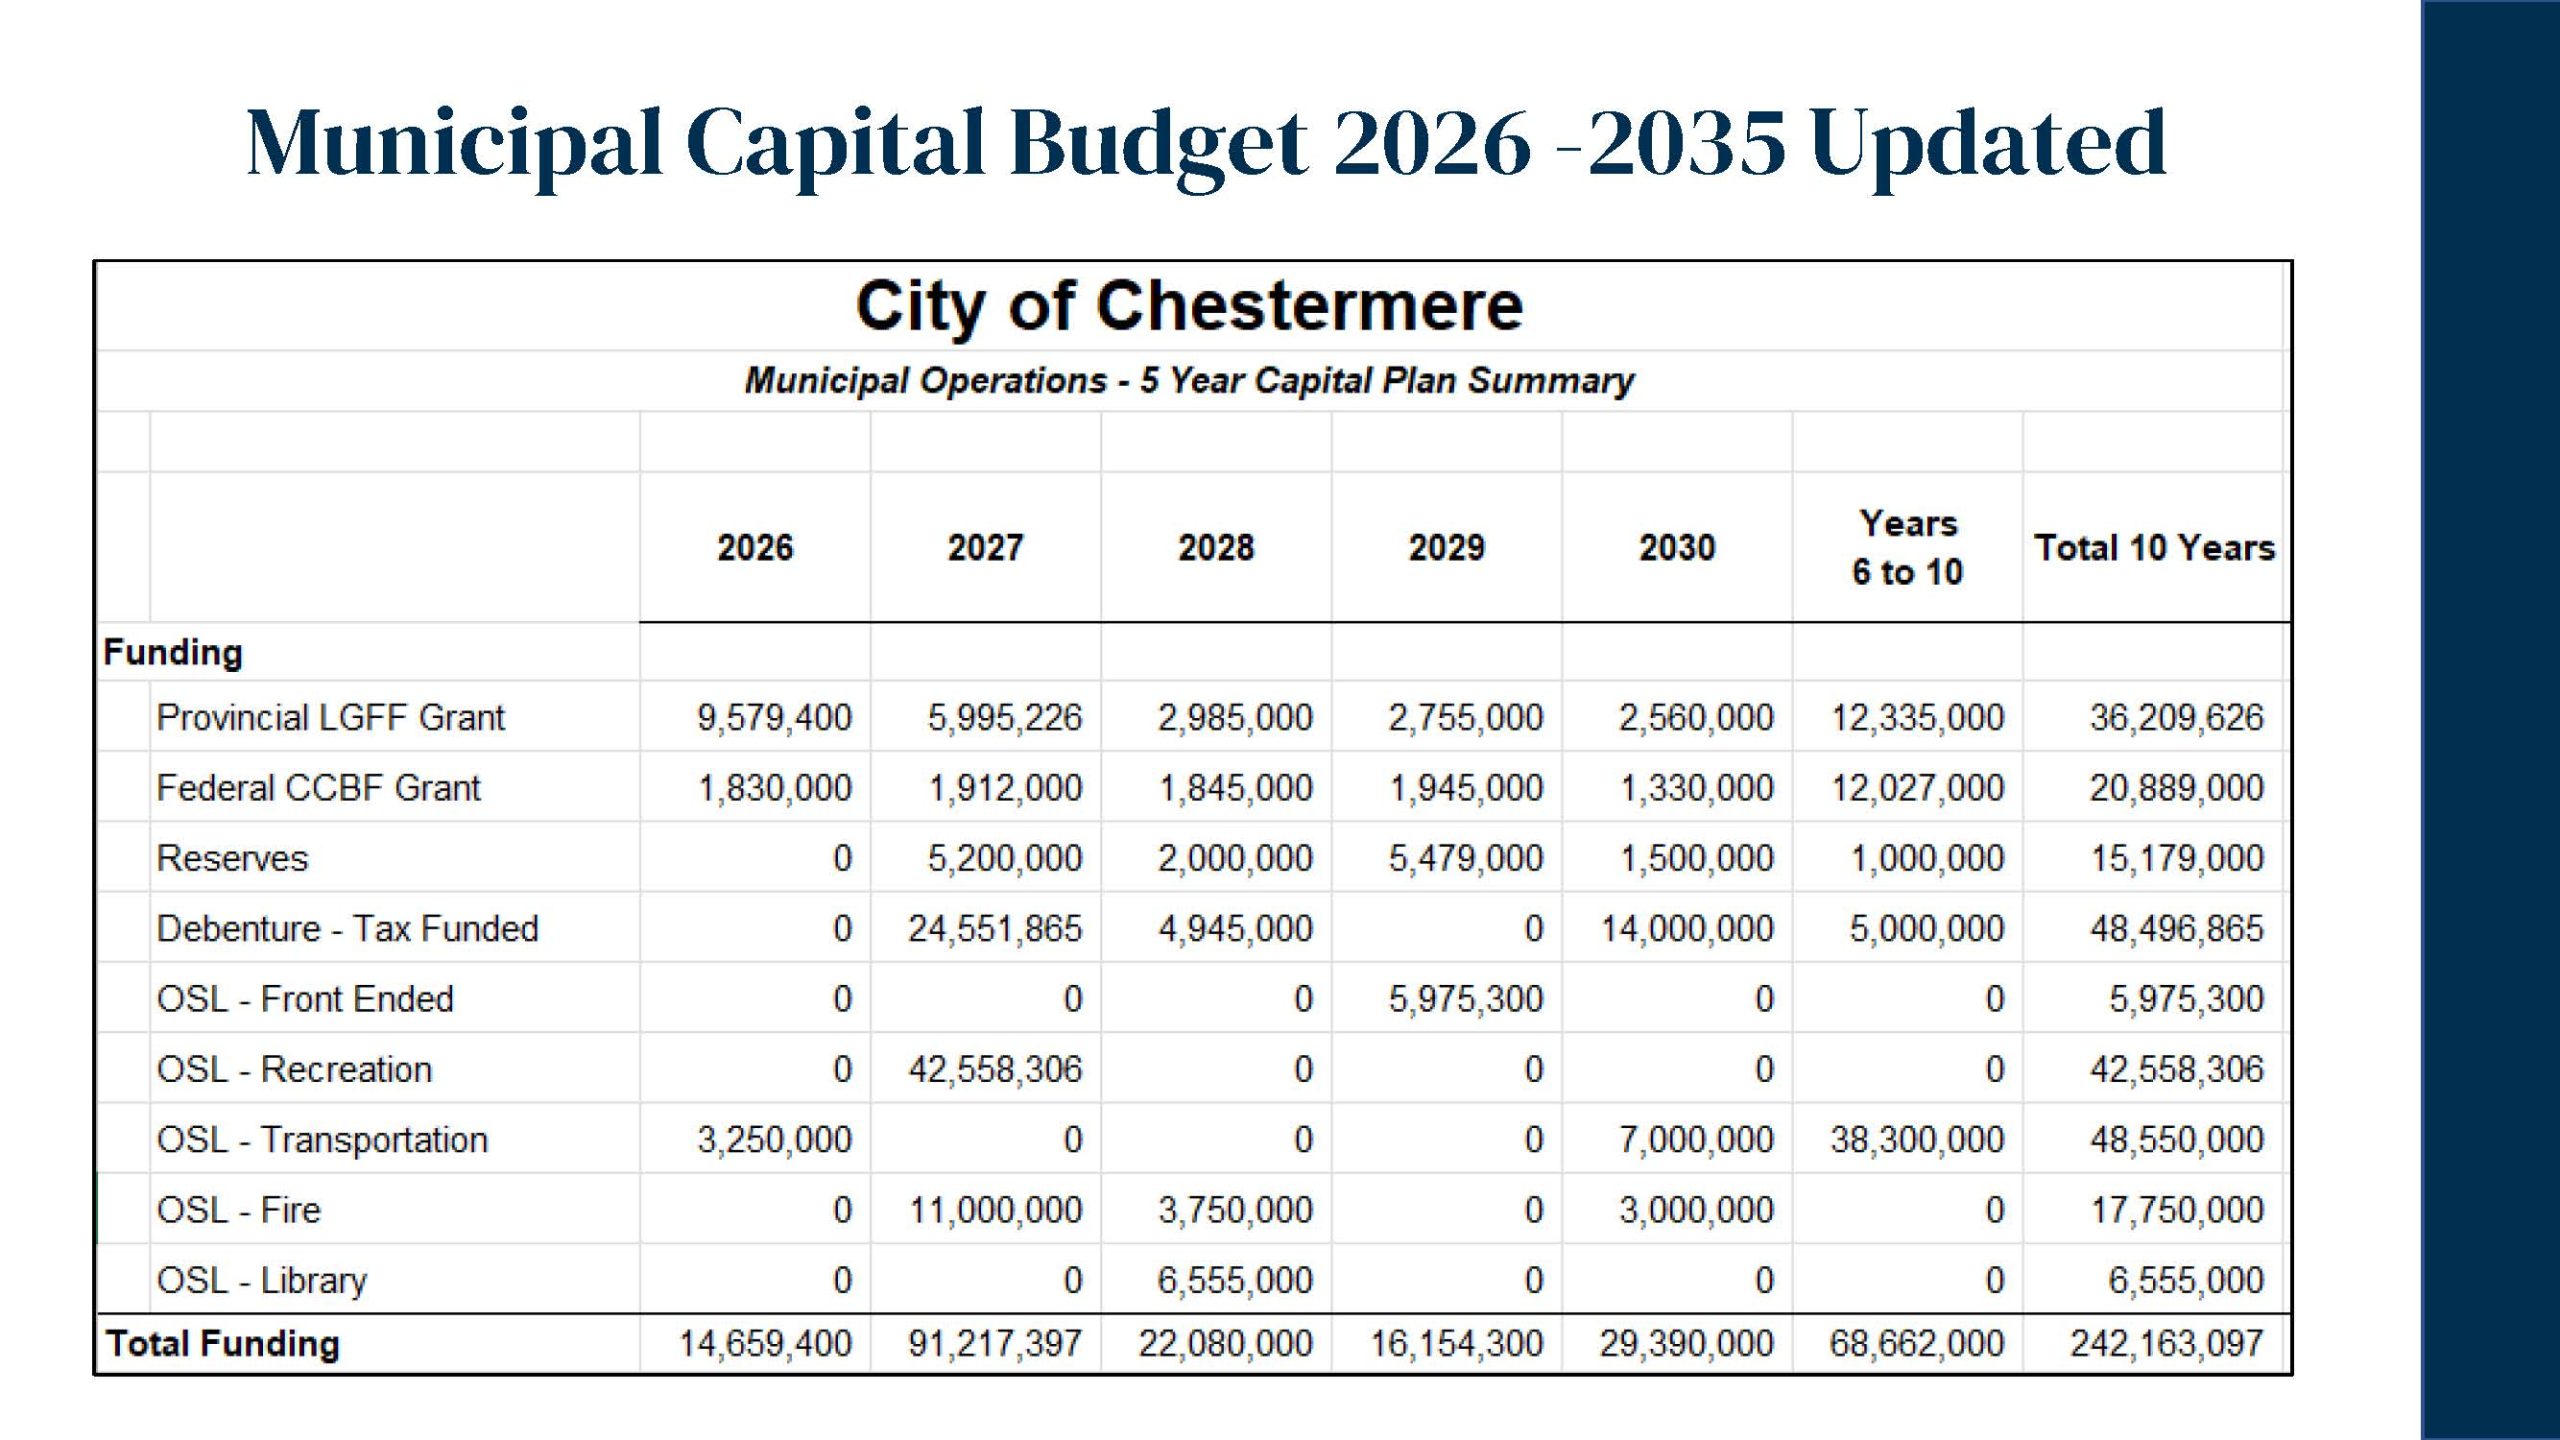The image size is (2560, 1440).
Task: Click the 242,163,097 grand total cell
Action: coord(2166,1344)
